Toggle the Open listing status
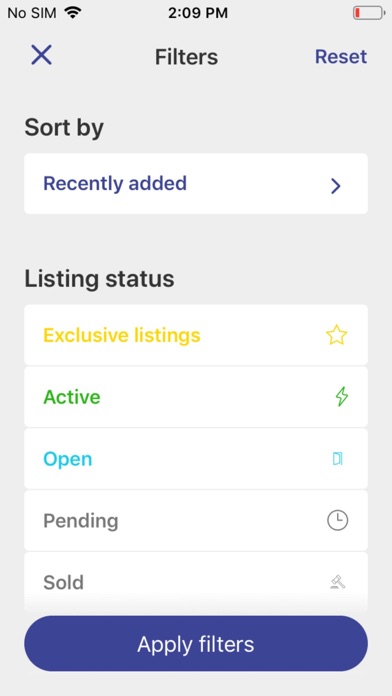 click(196, 459)
